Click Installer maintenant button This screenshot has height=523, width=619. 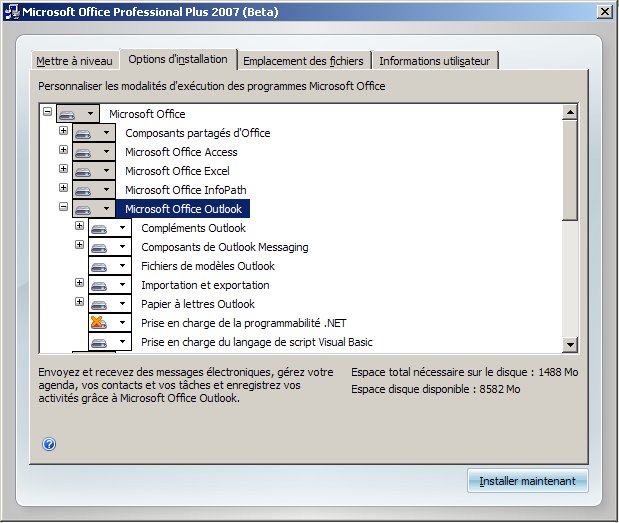(527, 481)
